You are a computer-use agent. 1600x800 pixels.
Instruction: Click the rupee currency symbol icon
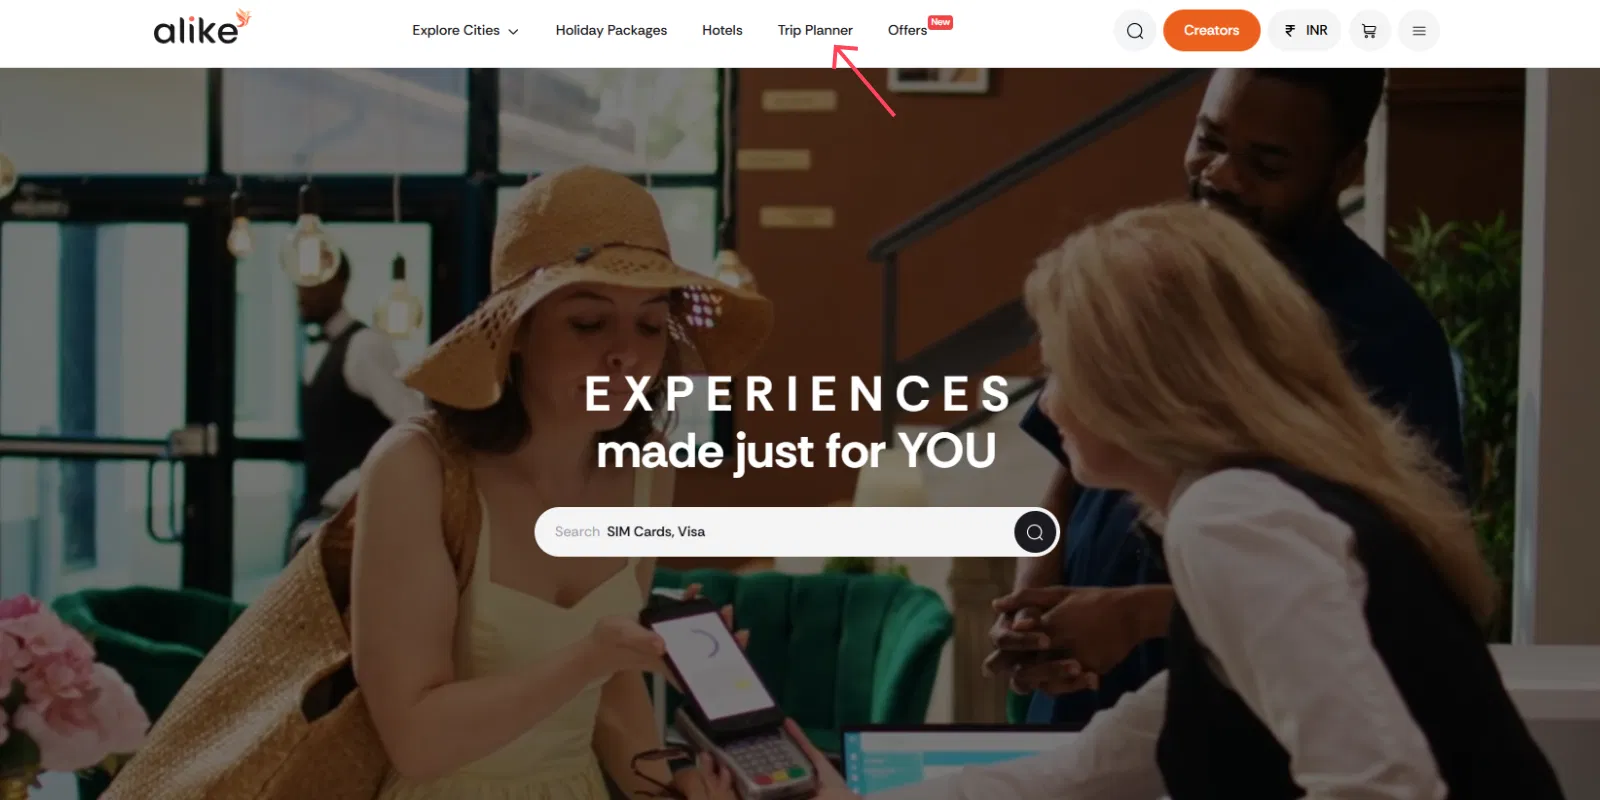click(x=1290, y=31)
